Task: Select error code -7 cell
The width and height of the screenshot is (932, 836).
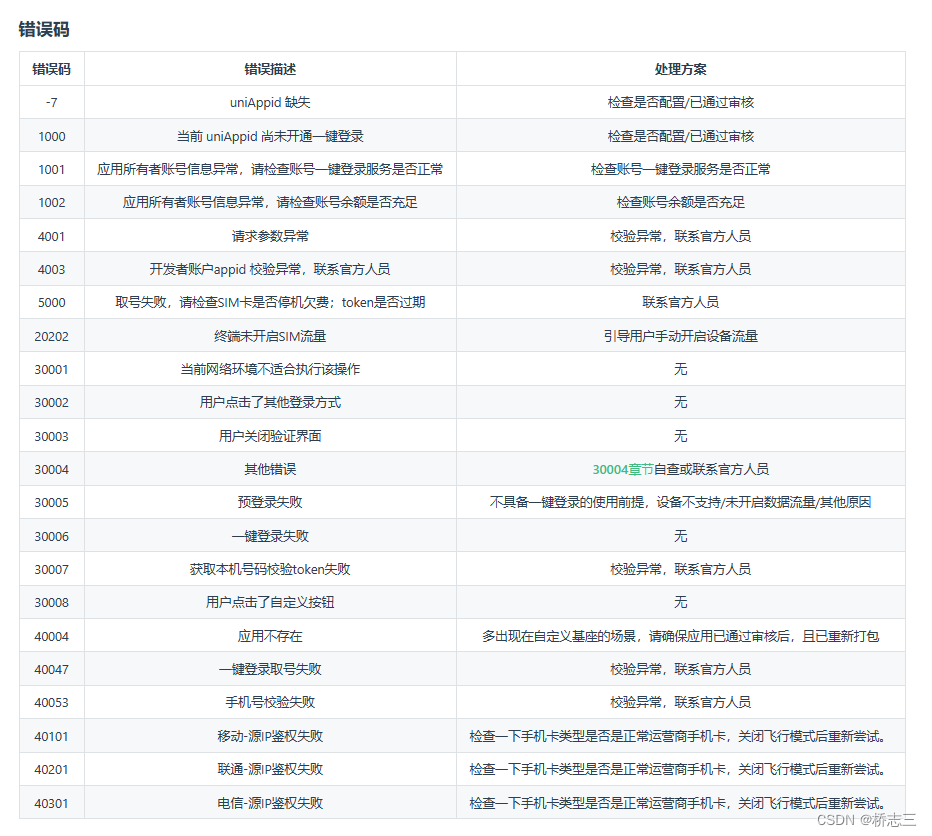Action: pyautogui.click(x=51, y=101)
